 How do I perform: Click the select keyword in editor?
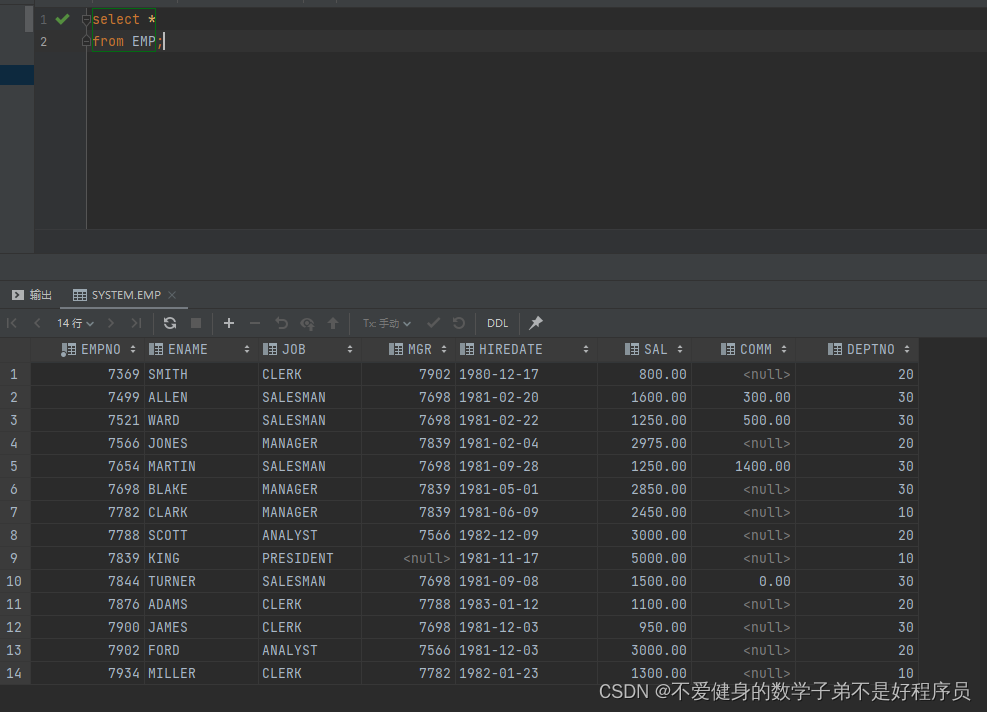[x=116, y=19]
